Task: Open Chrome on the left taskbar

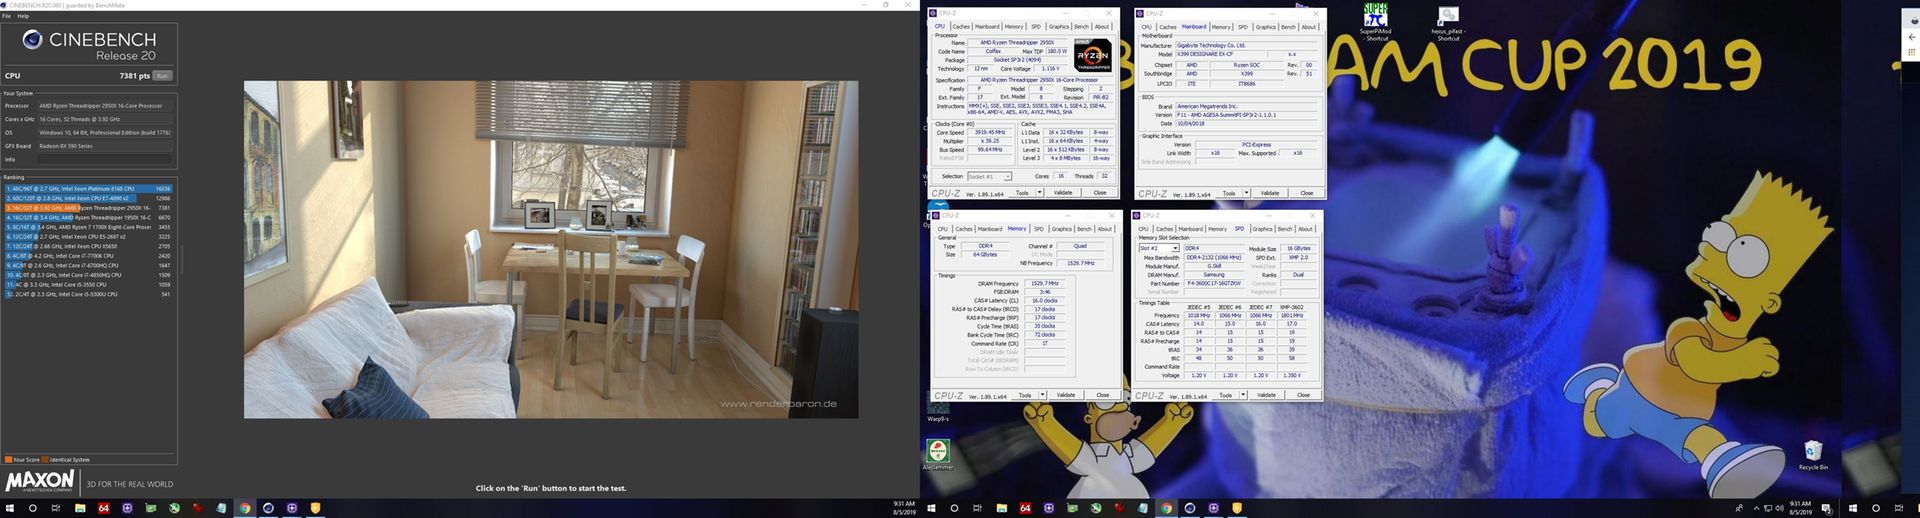Action: (244, 508)
